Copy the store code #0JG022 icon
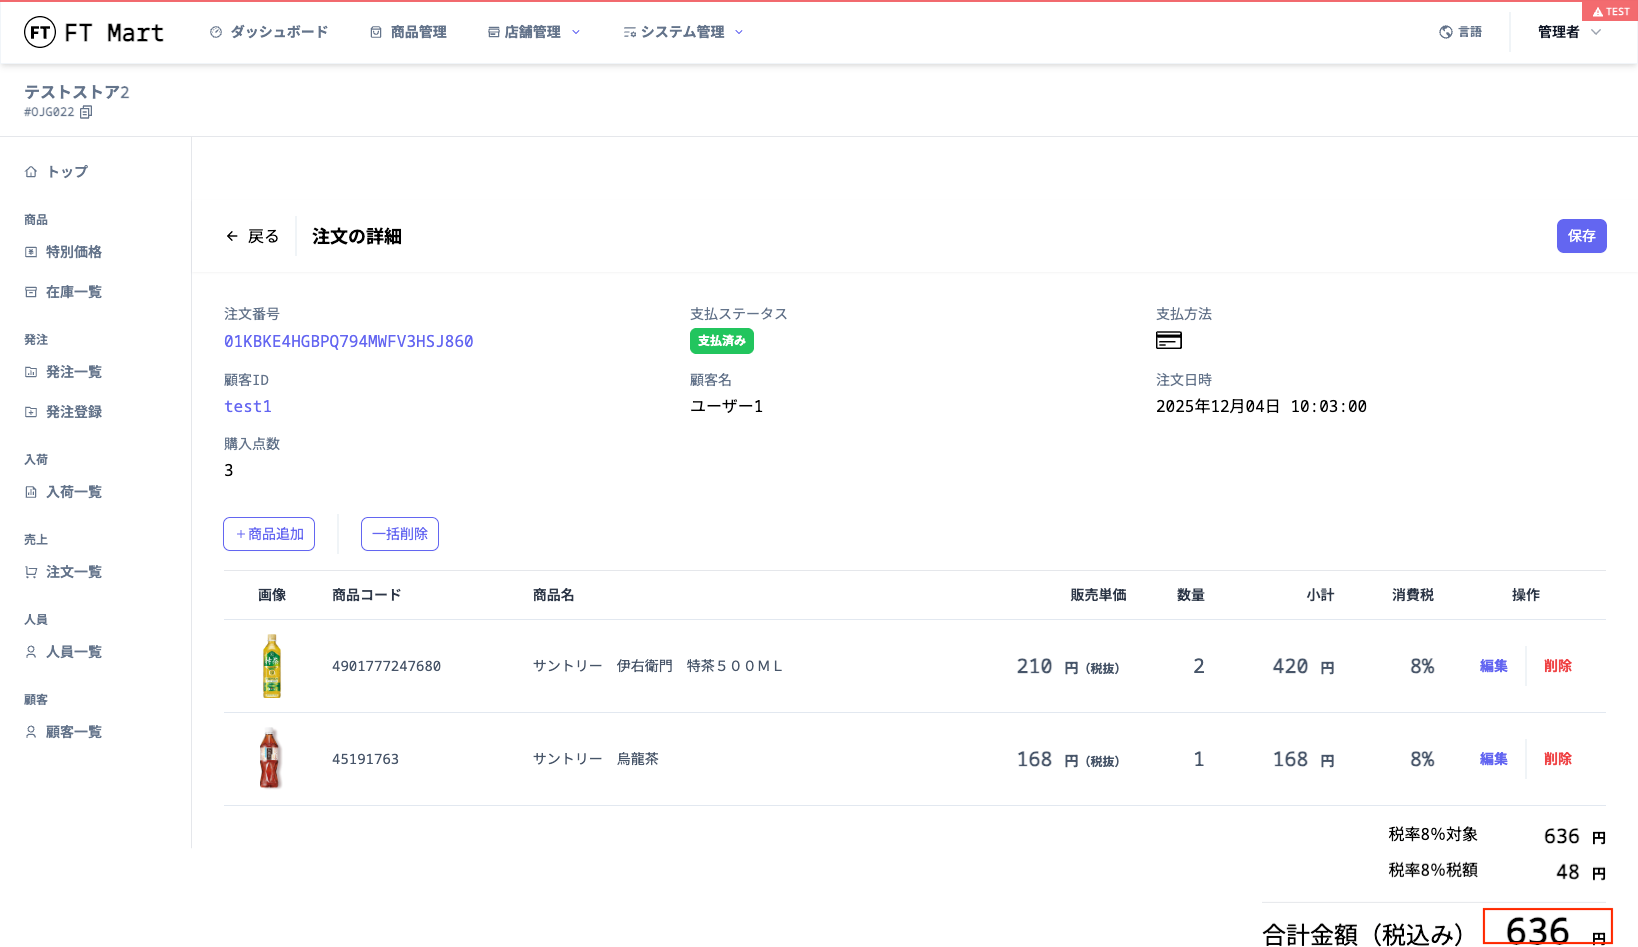Viewport: 1638px width, 947px height. [86, 112]
